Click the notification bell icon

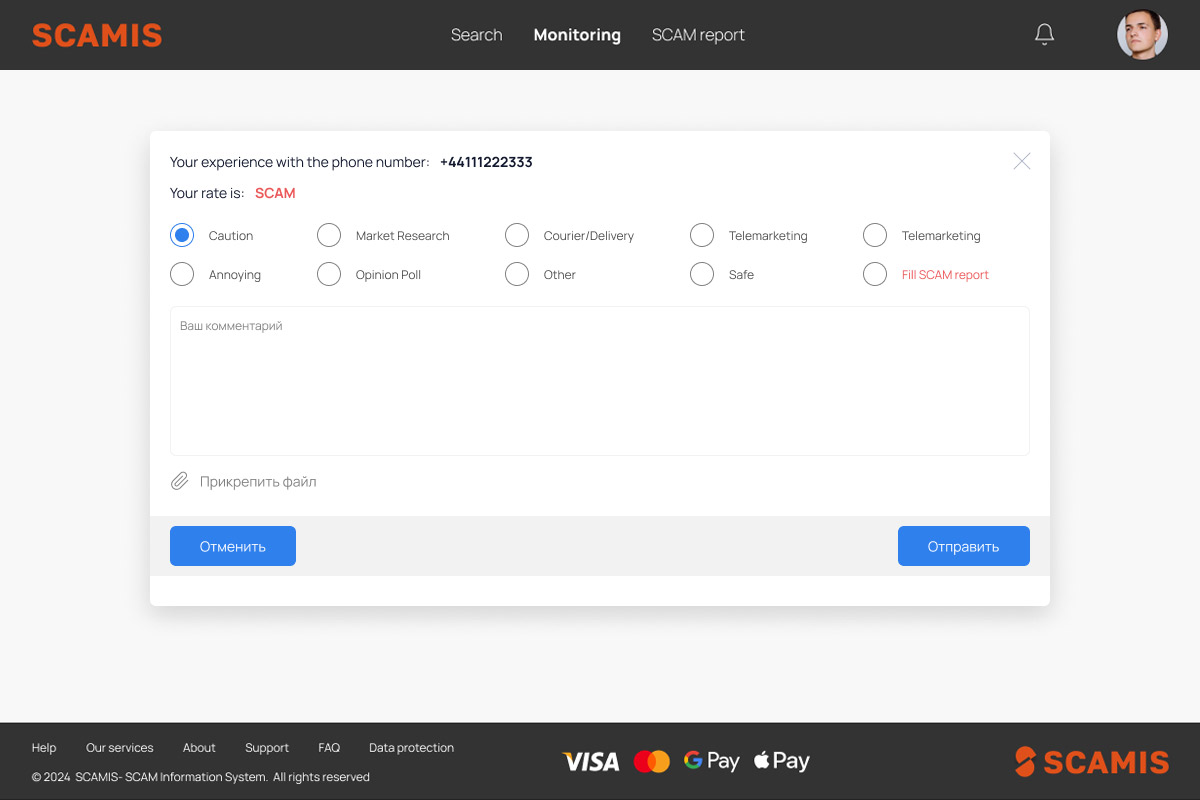click(1044, 35)
